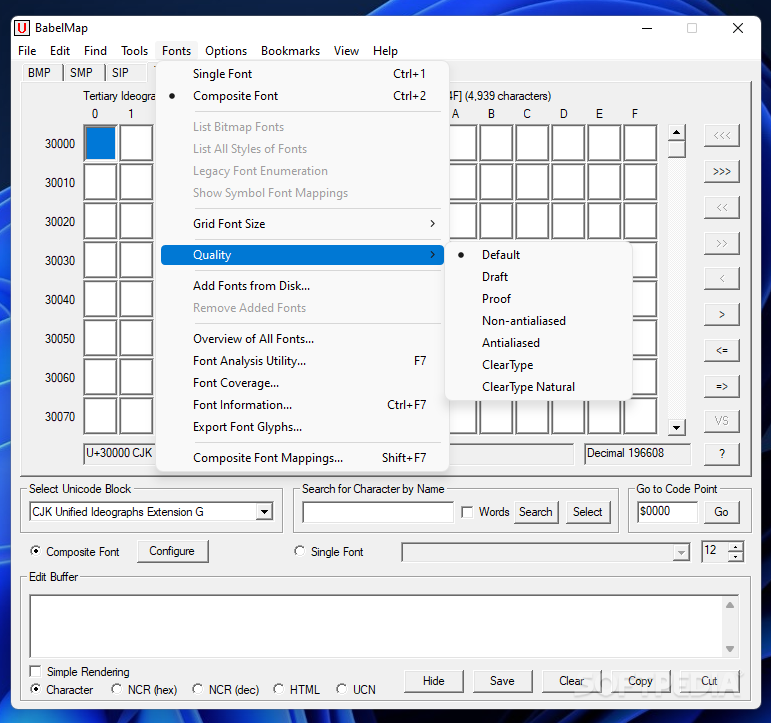Screen dimensions: 771x723
Task: Click the Hide button
Action: tap(433, 681)
